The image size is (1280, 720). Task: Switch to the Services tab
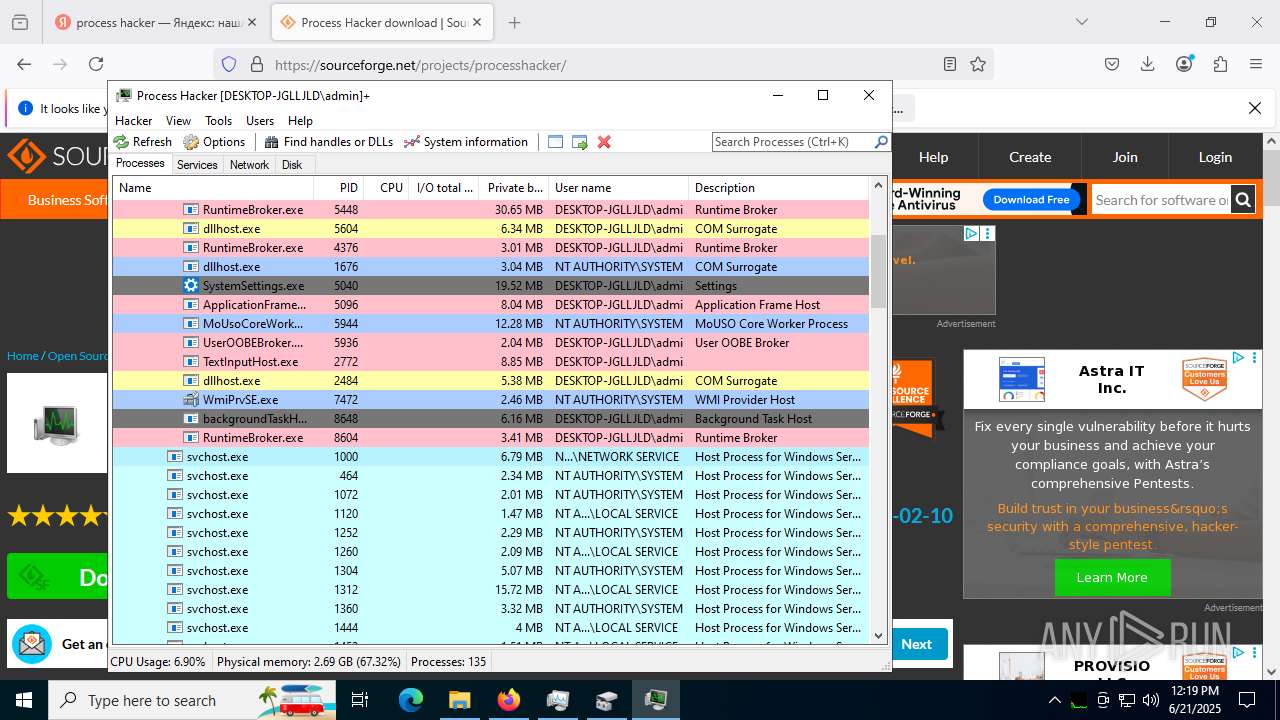(x=197, y=165)
